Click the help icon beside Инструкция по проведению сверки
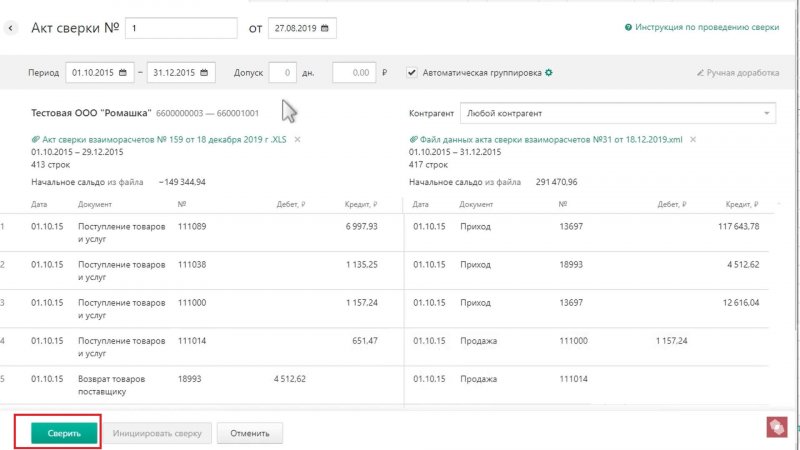Image resolution: width=800 pixels, height=450 pixels. click(x=628, y=28)
